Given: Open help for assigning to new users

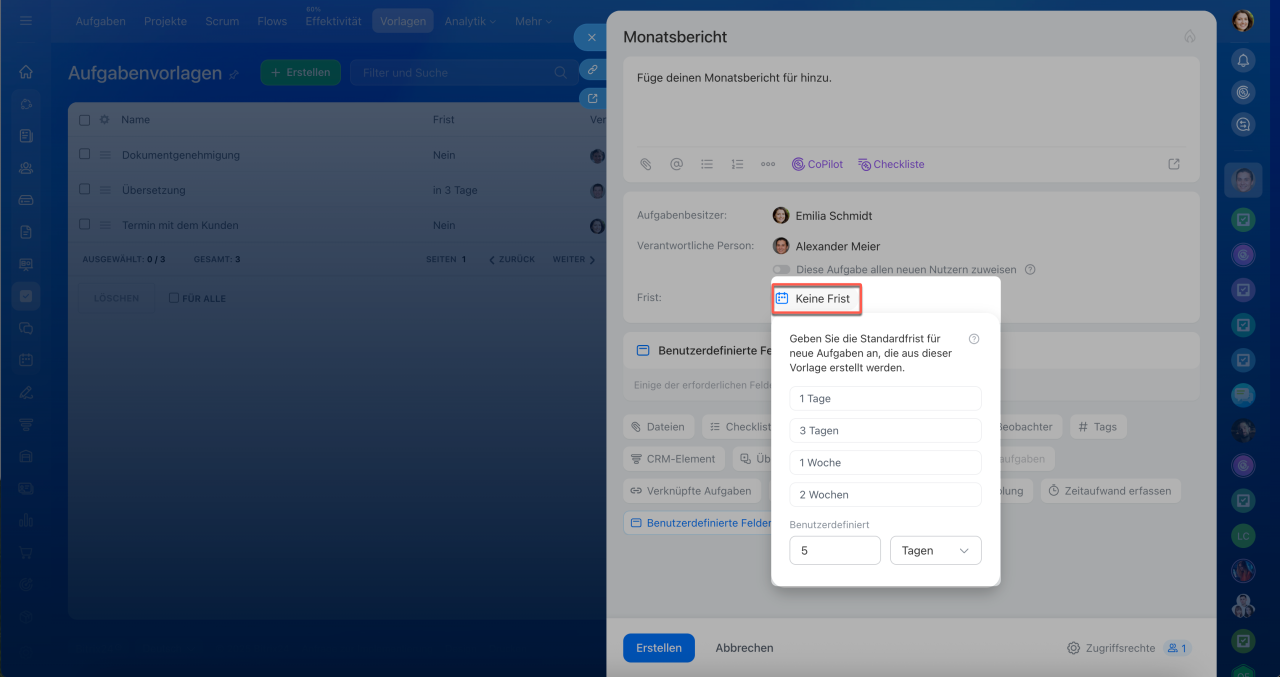Looking at the screenshot, I should [x=1030, y=269].
